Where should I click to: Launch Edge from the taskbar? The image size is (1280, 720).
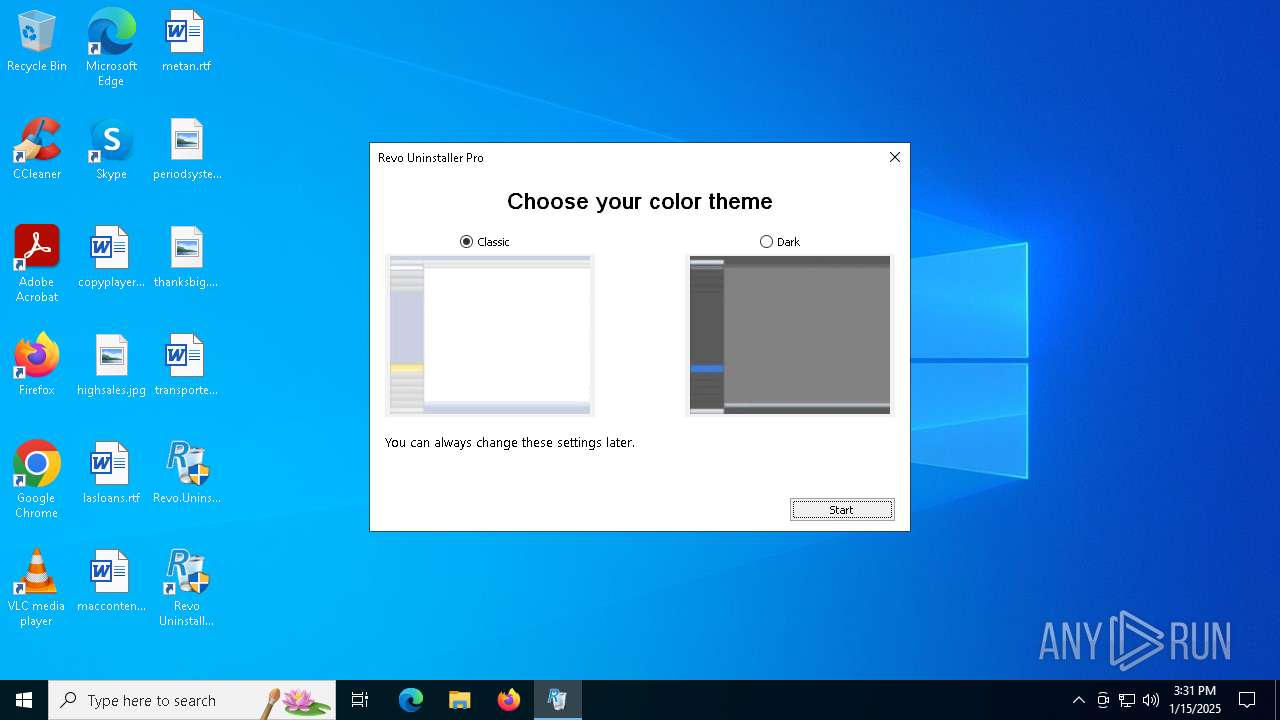(411, 700)
